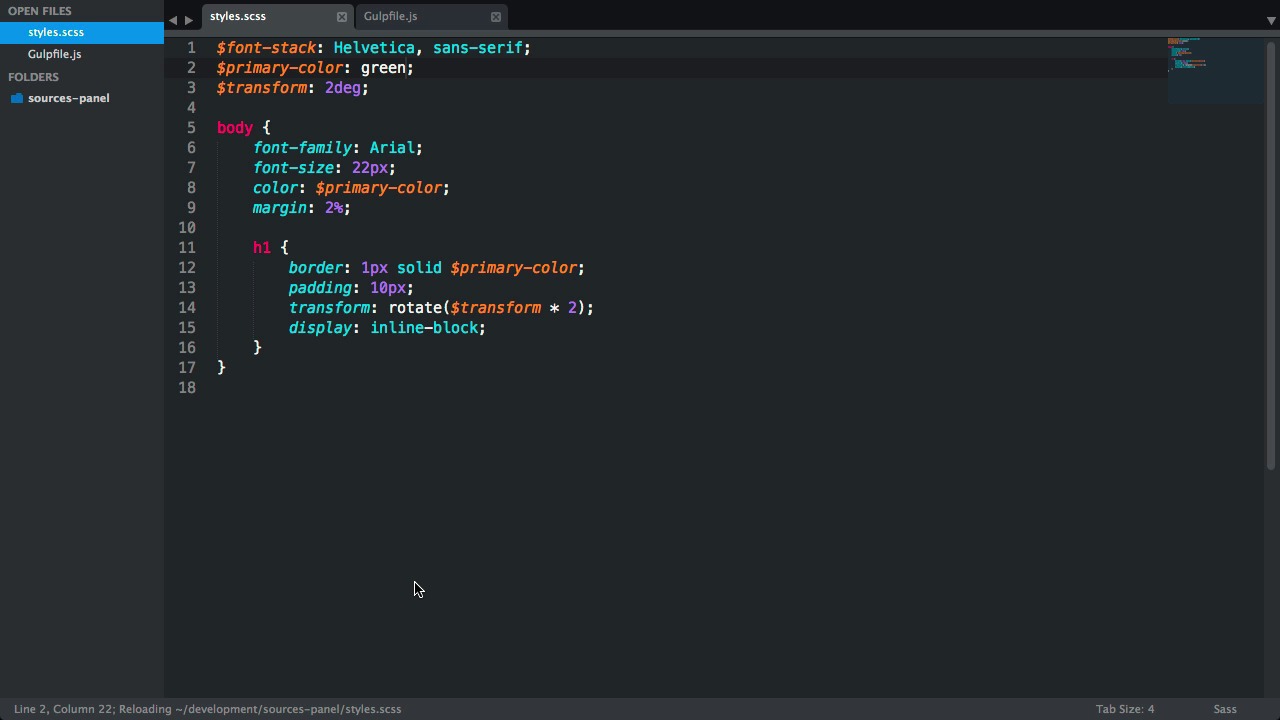Screen dimensions: 1280x720
Task: Click the OPEN FILES sidebar heading
Action: coord(40,11)
